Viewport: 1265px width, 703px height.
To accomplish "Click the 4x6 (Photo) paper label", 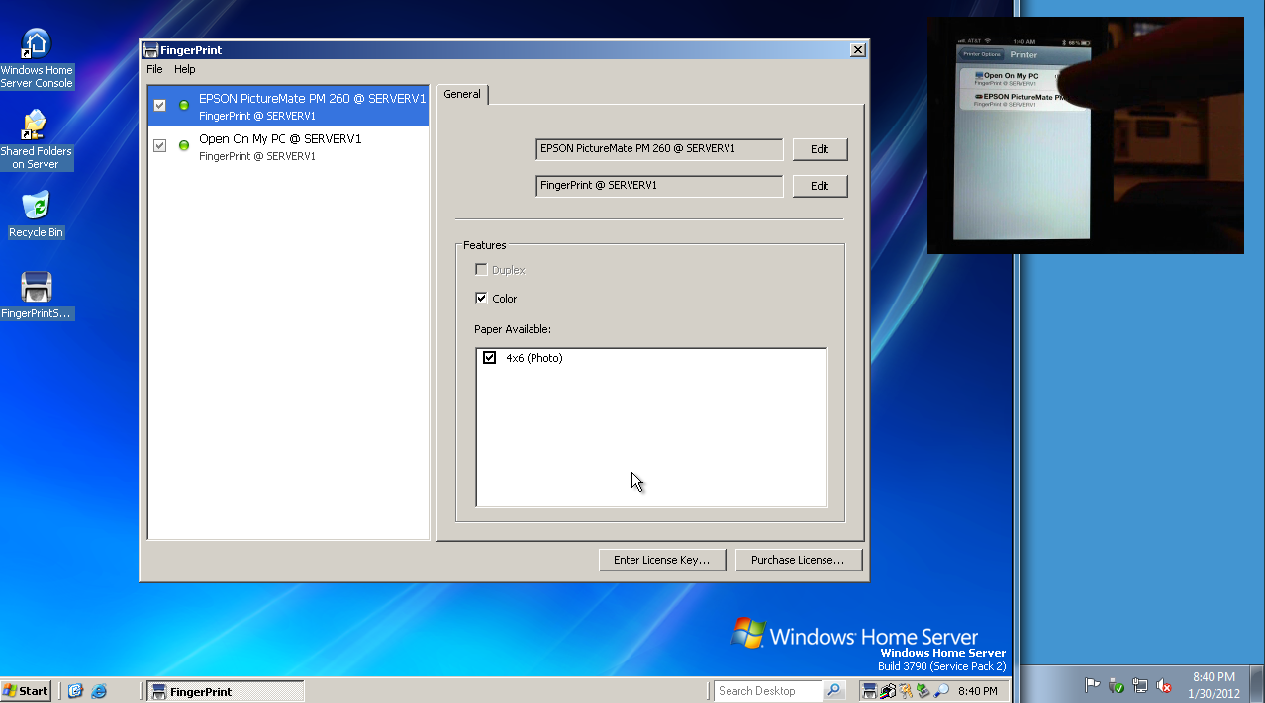I will [x=534, y=358].
